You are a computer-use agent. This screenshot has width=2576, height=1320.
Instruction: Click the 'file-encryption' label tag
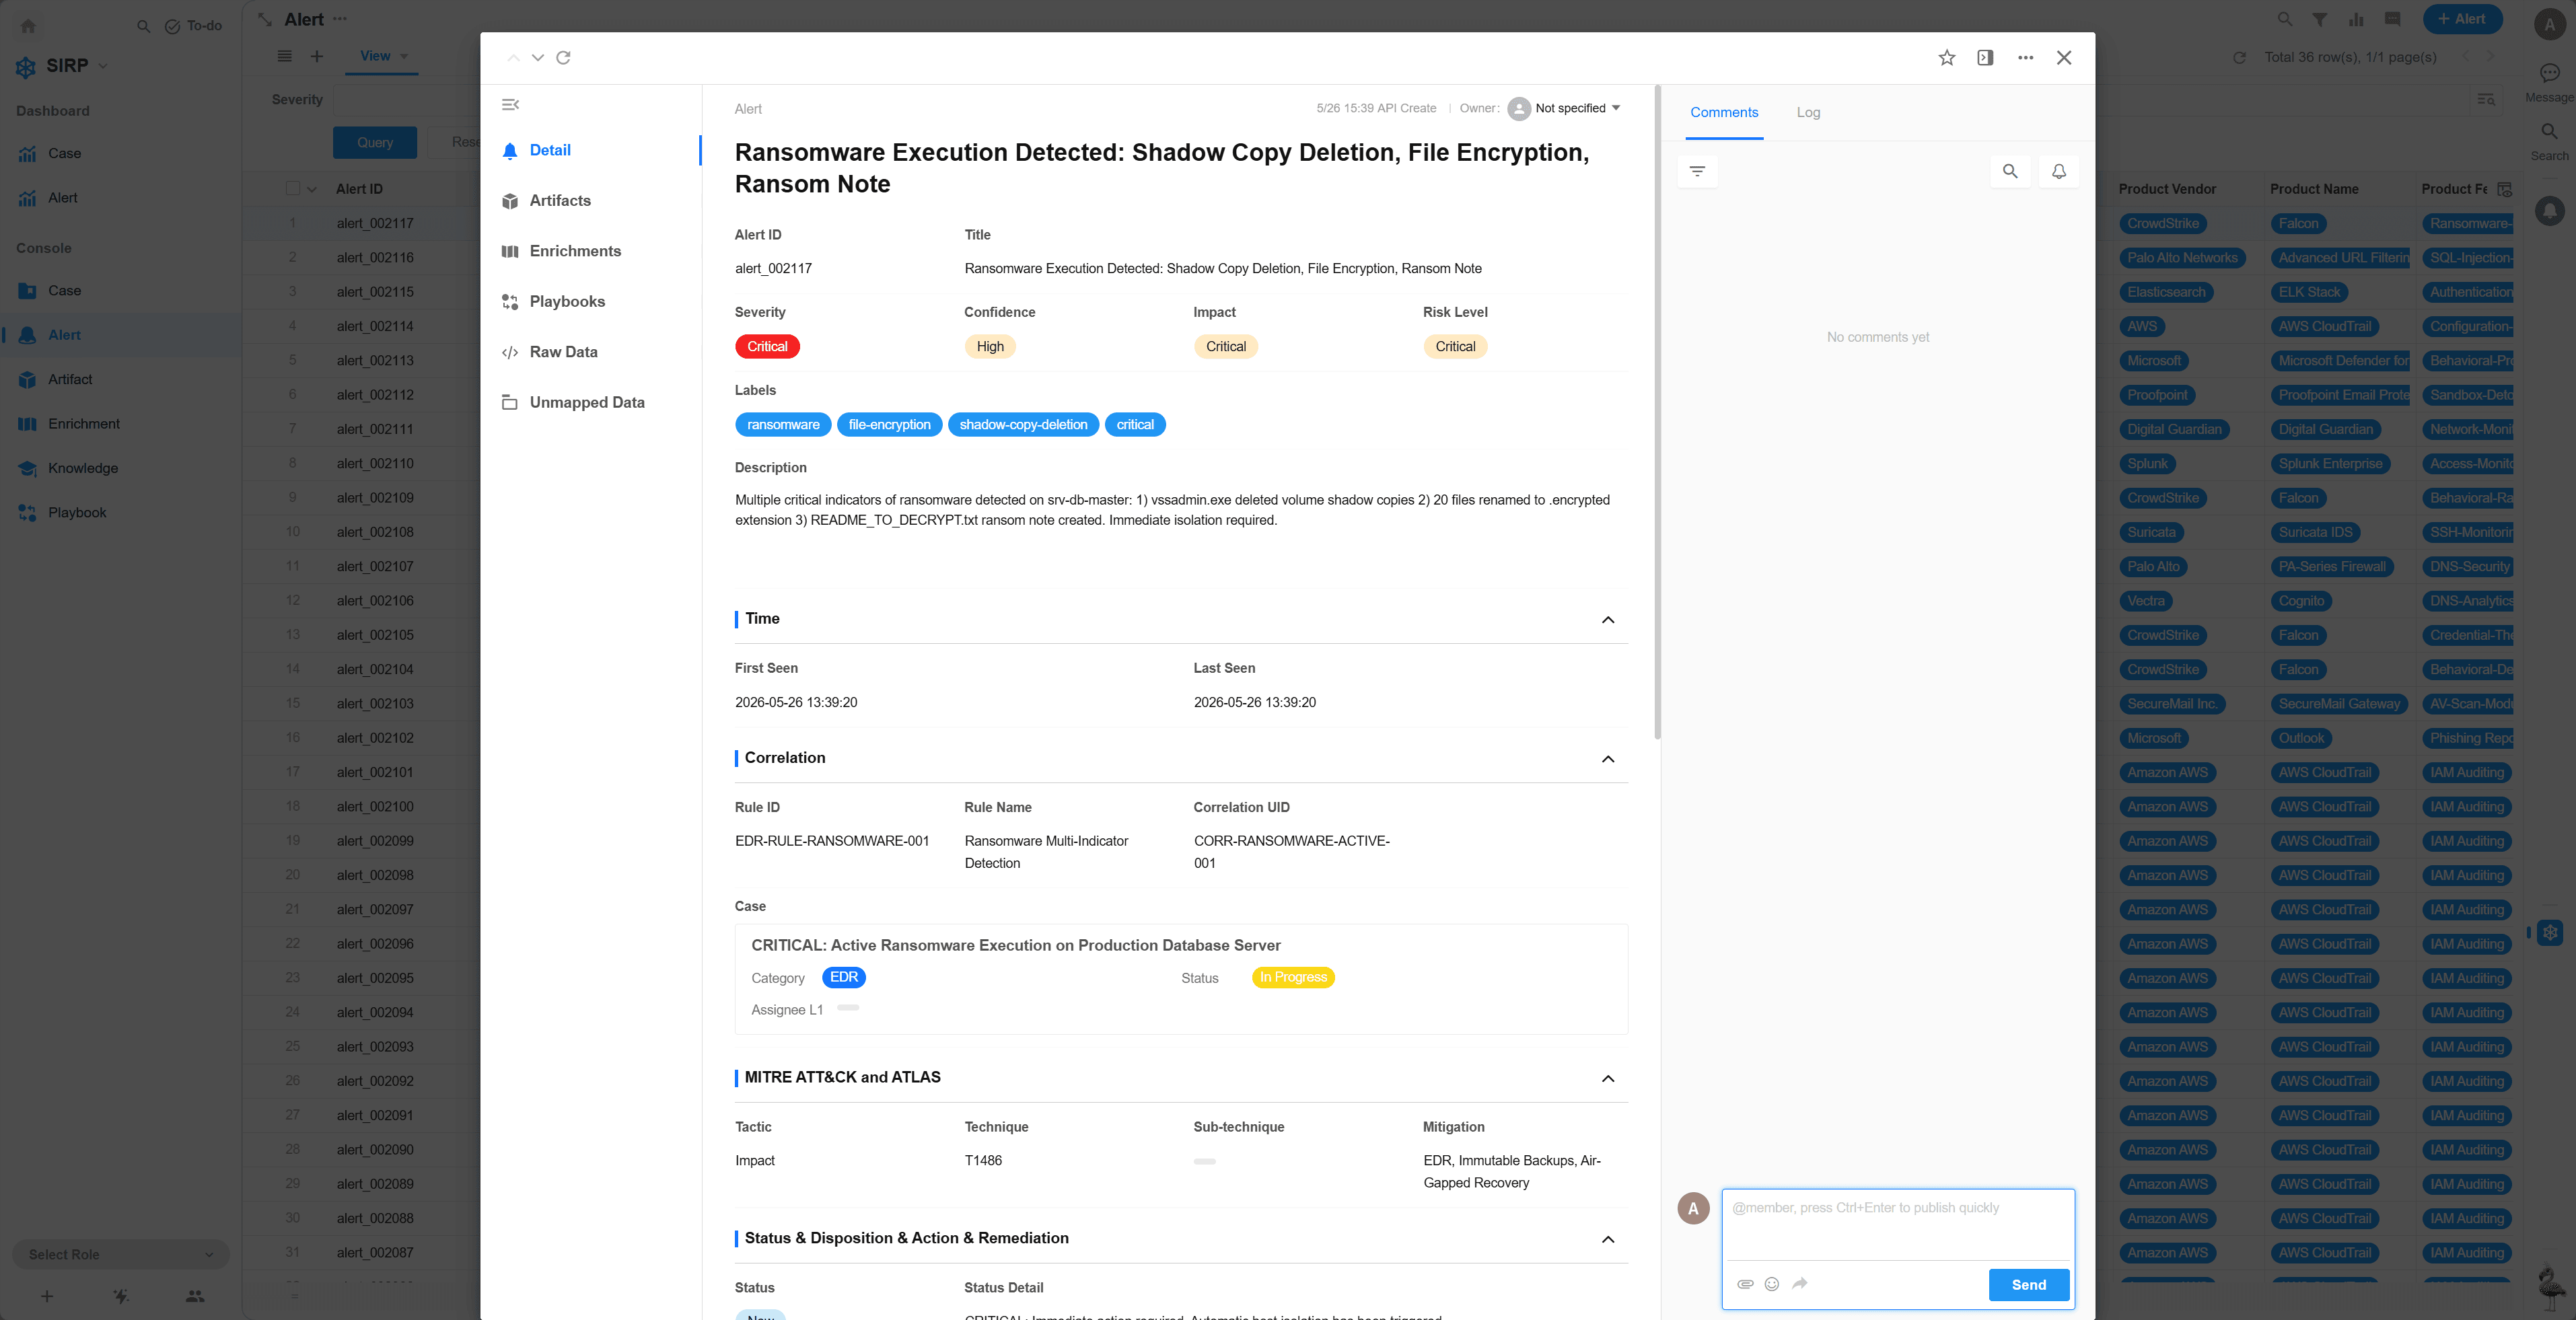tap(889, 425)
